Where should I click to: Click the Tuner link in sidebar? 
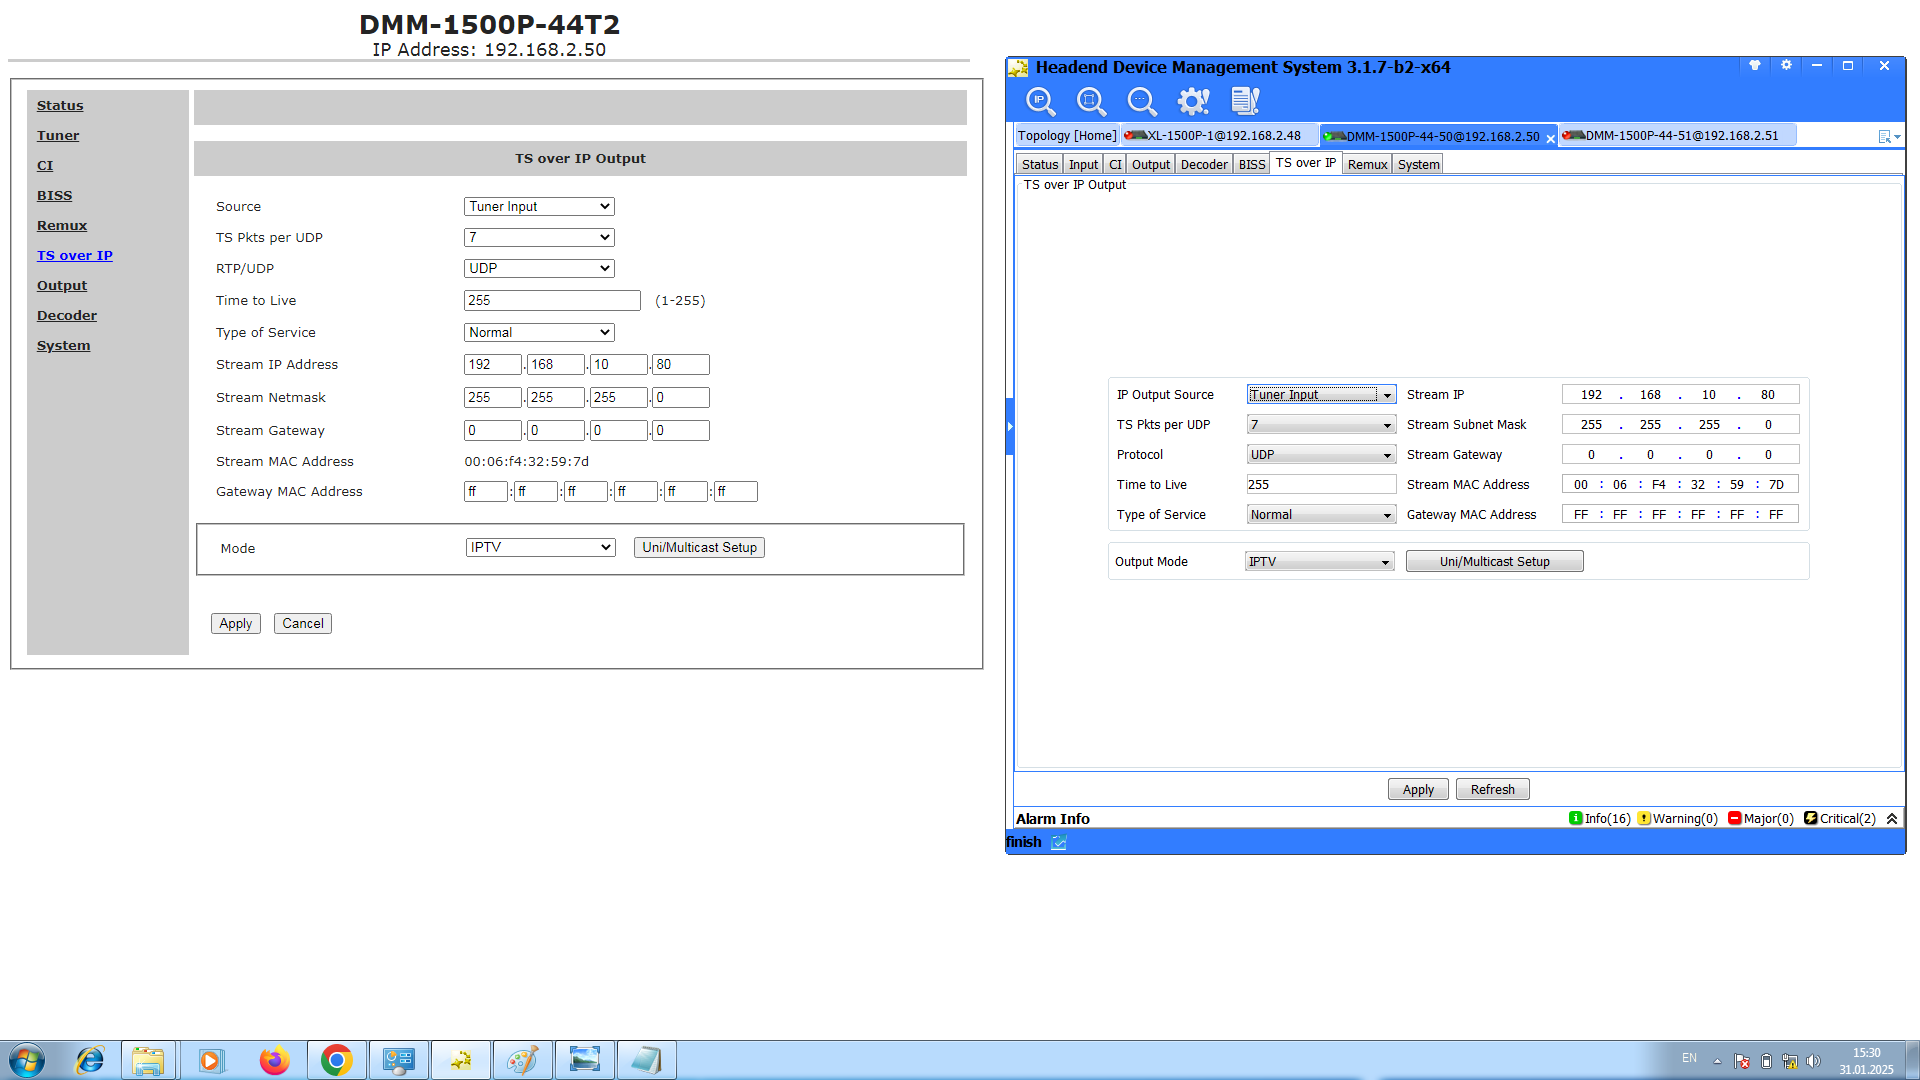pos(58,136)
